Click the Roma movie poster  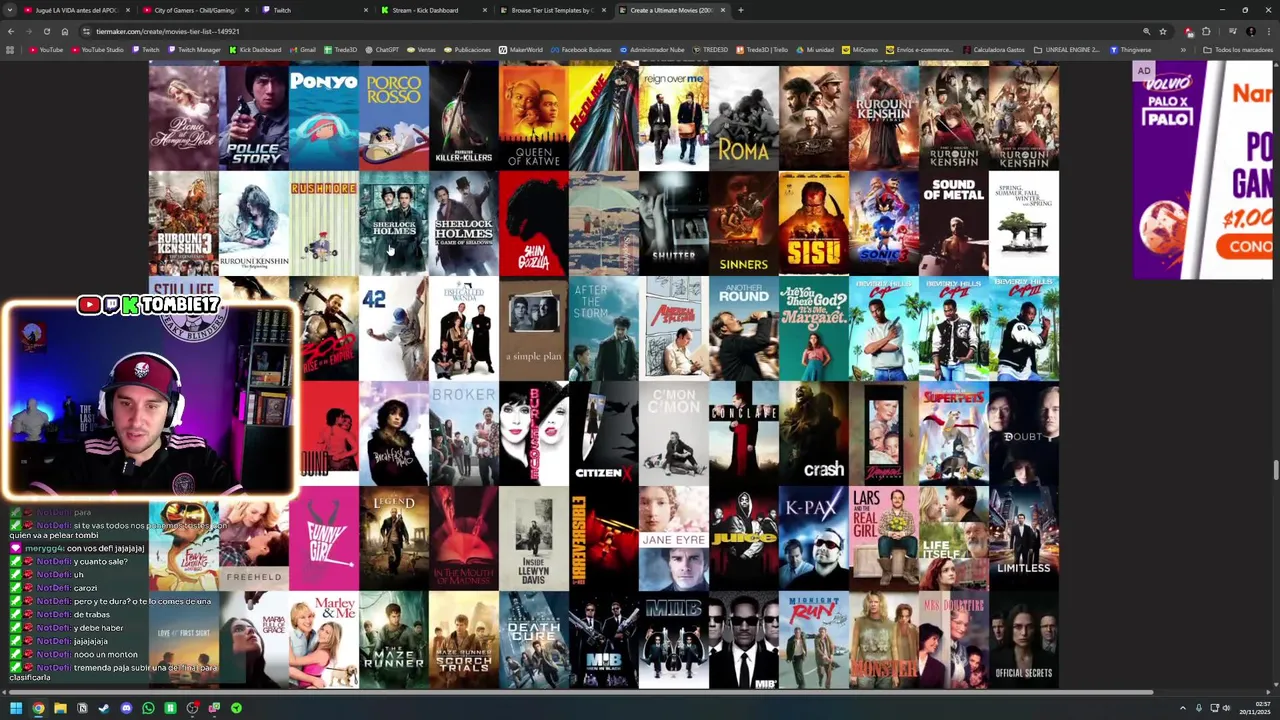(x=743, y=116)
